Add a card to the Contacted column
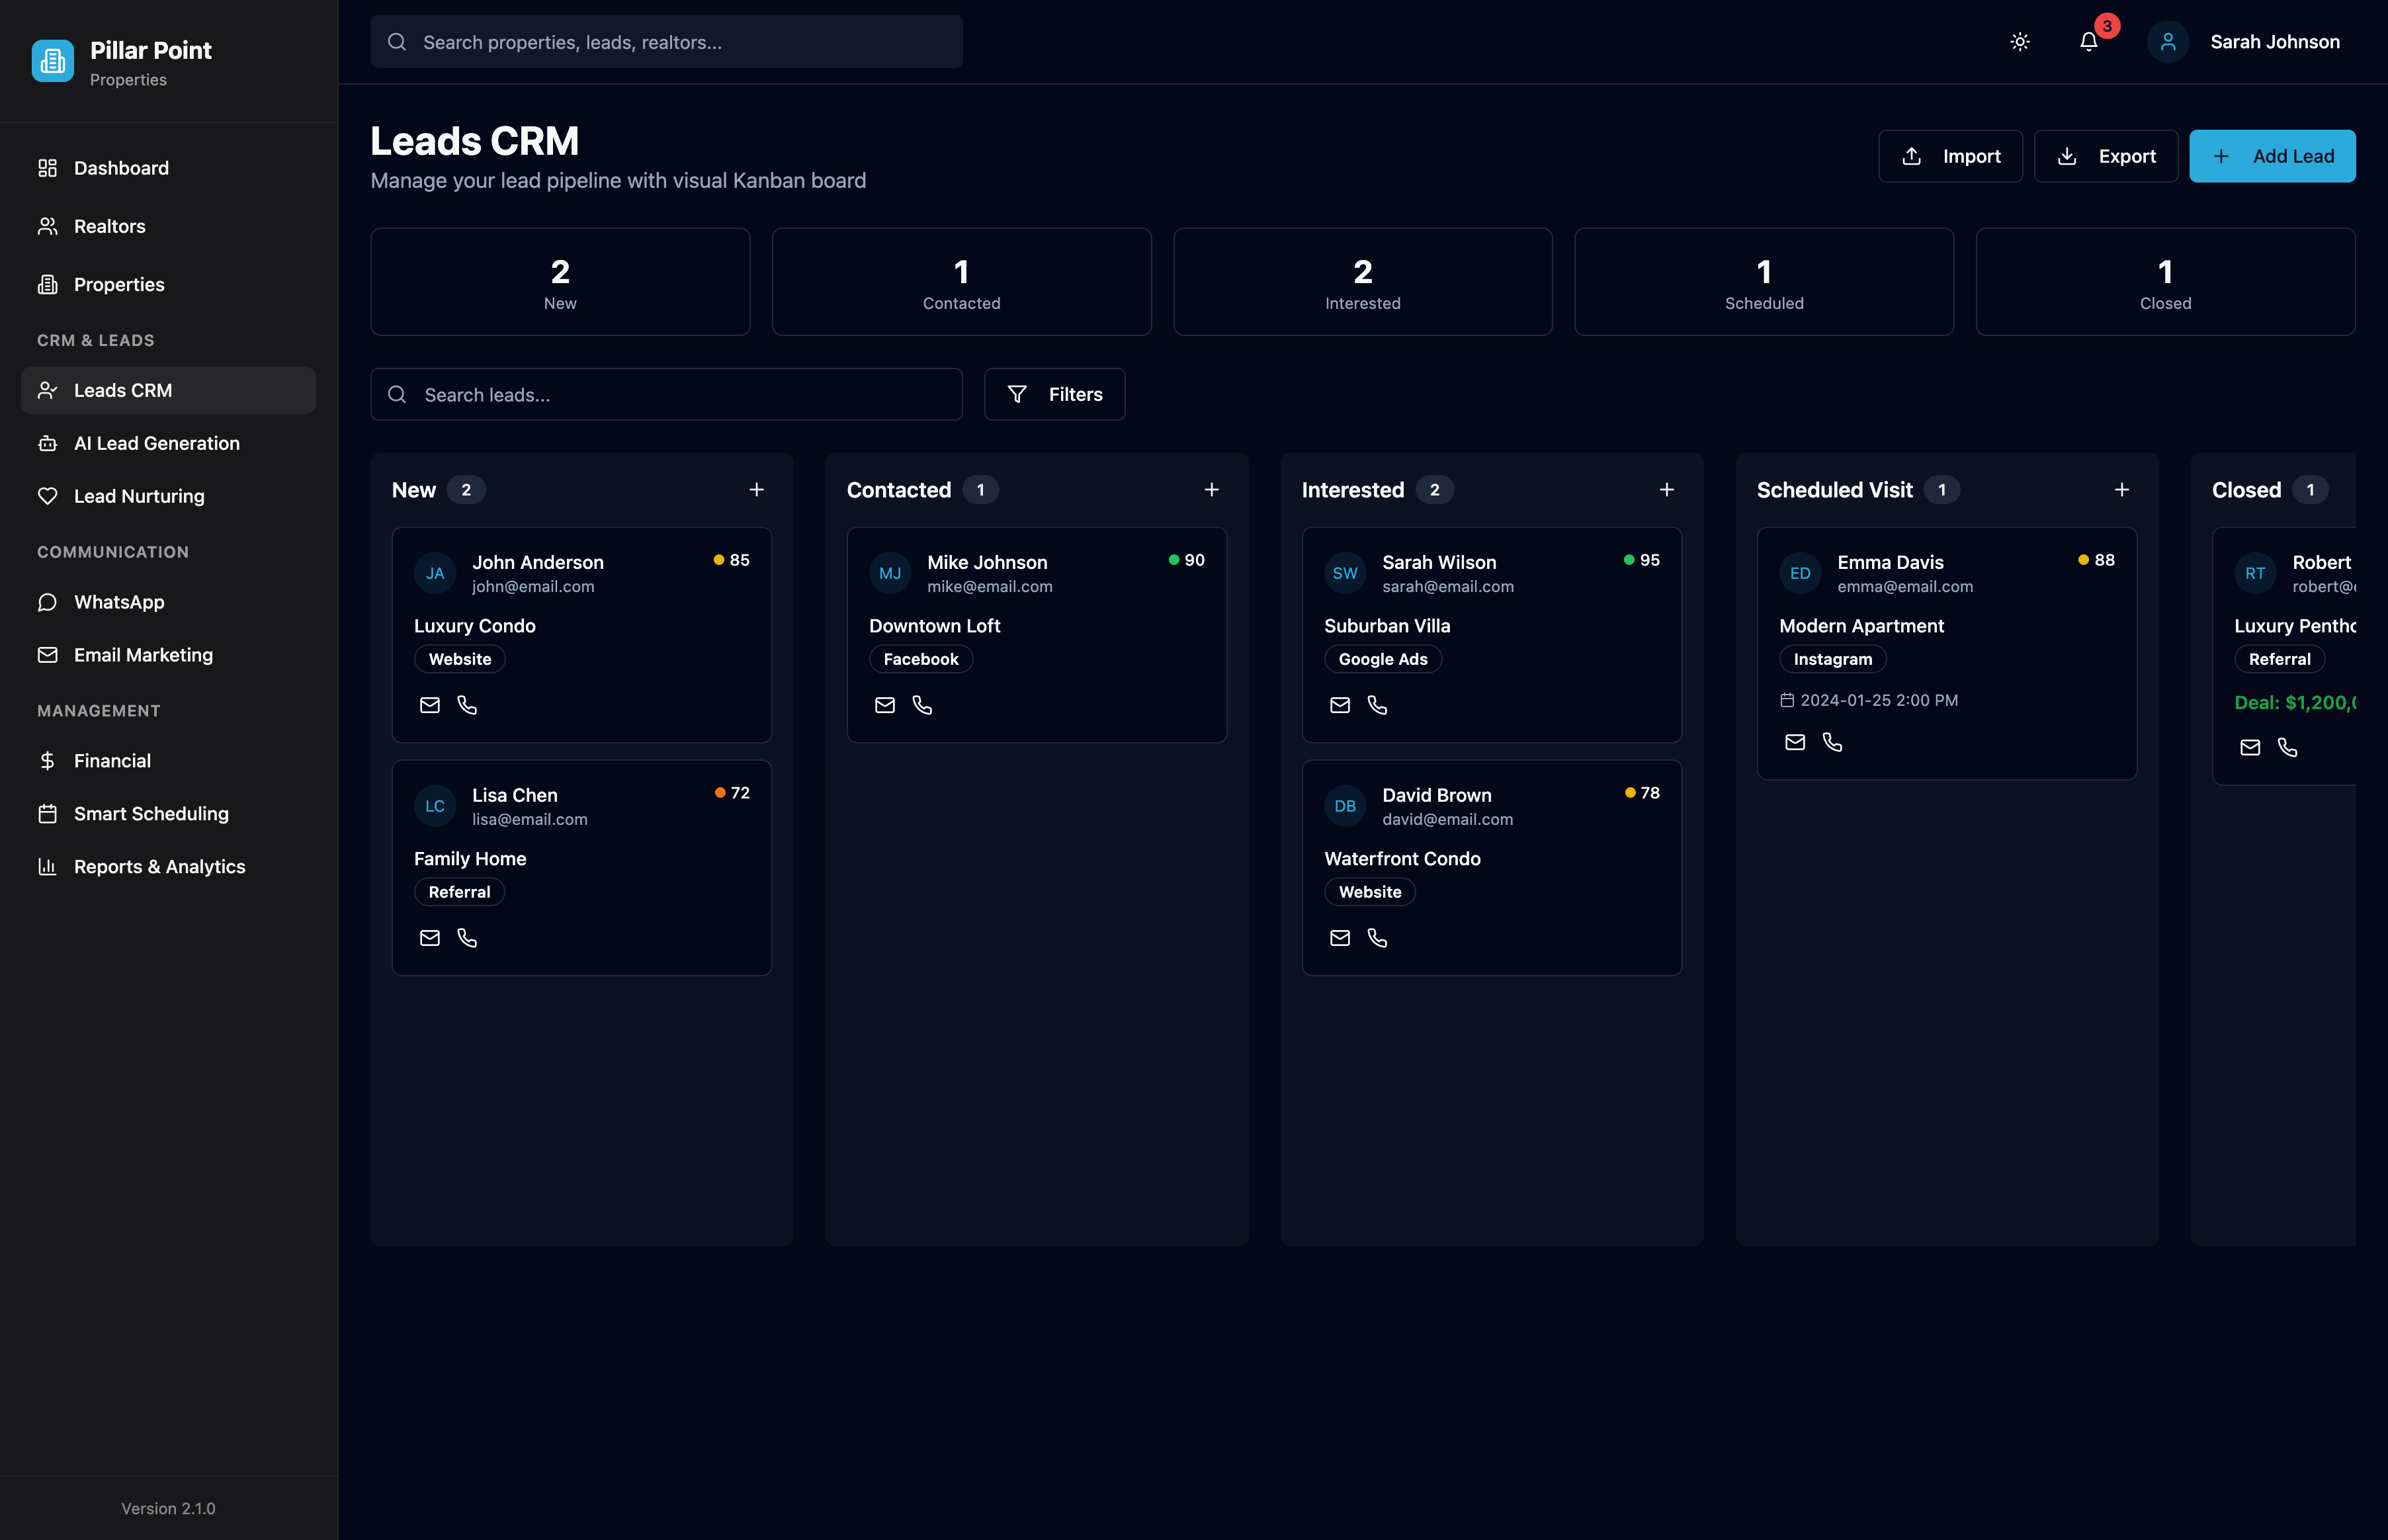The width and height of the screenshot is (2388, 1540). click(x=1211, y=490)
